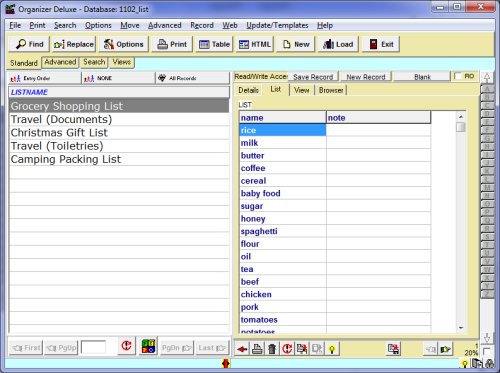
Task: Click the printer icon below the list
Action: 257,349
